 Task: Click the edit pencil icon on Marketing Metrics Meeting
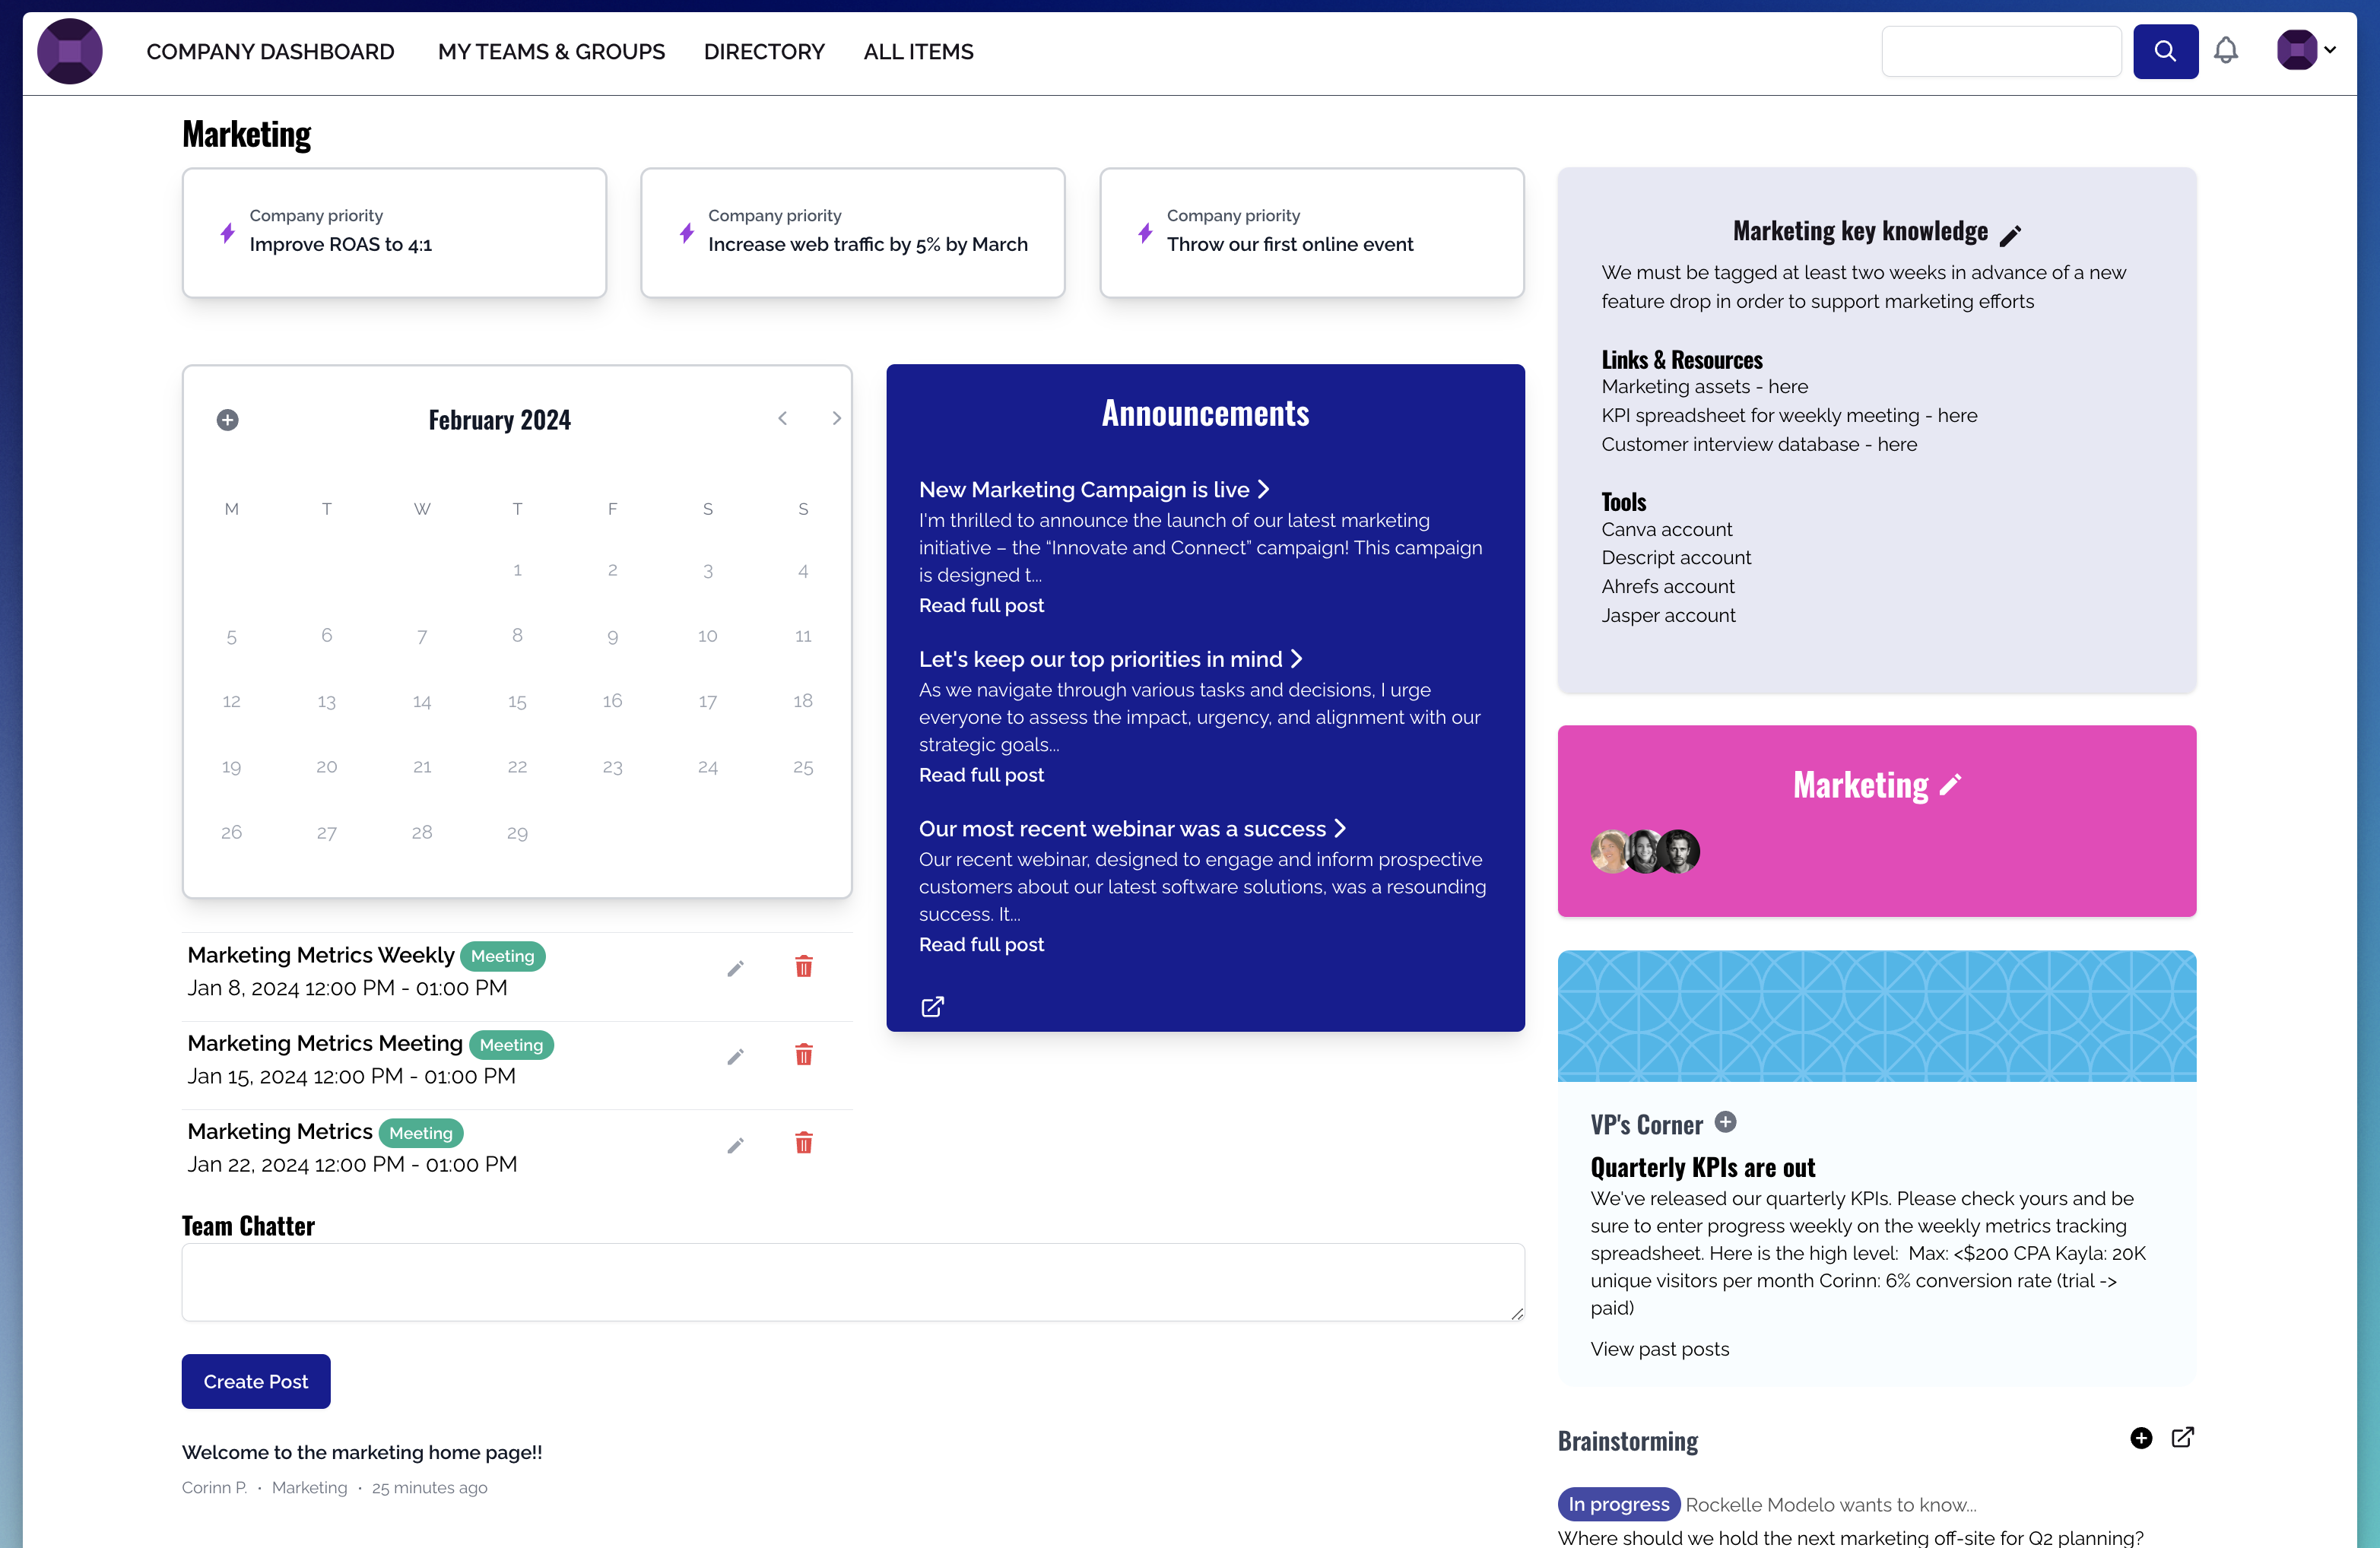[x=738, y=1057]
